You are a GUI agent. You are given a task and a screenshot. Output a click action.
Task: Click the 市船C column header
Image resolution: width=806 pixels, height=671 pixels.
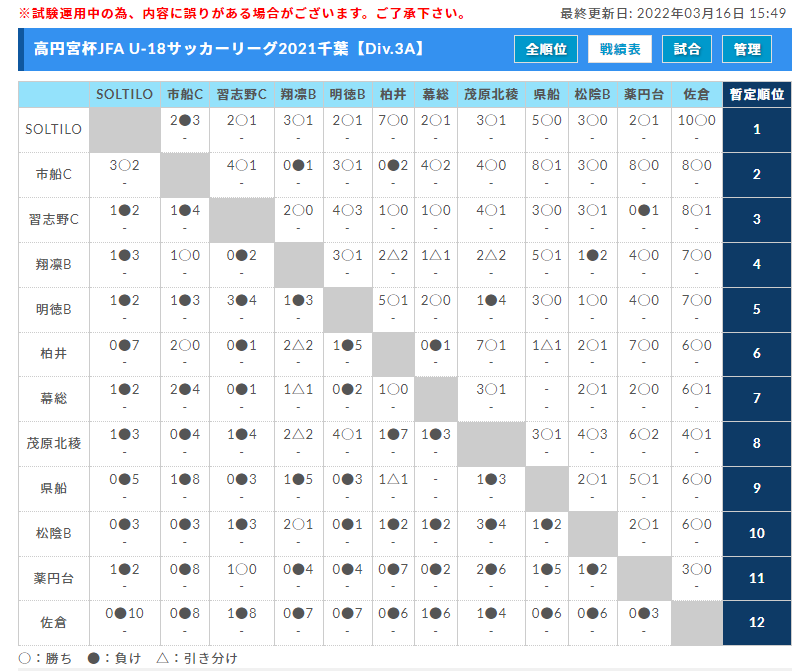[185, 95]
